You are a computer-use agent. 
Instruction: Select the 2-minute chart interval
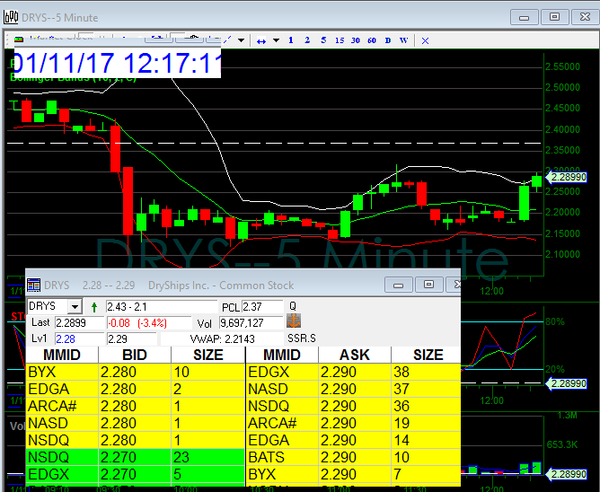(308, 40)
